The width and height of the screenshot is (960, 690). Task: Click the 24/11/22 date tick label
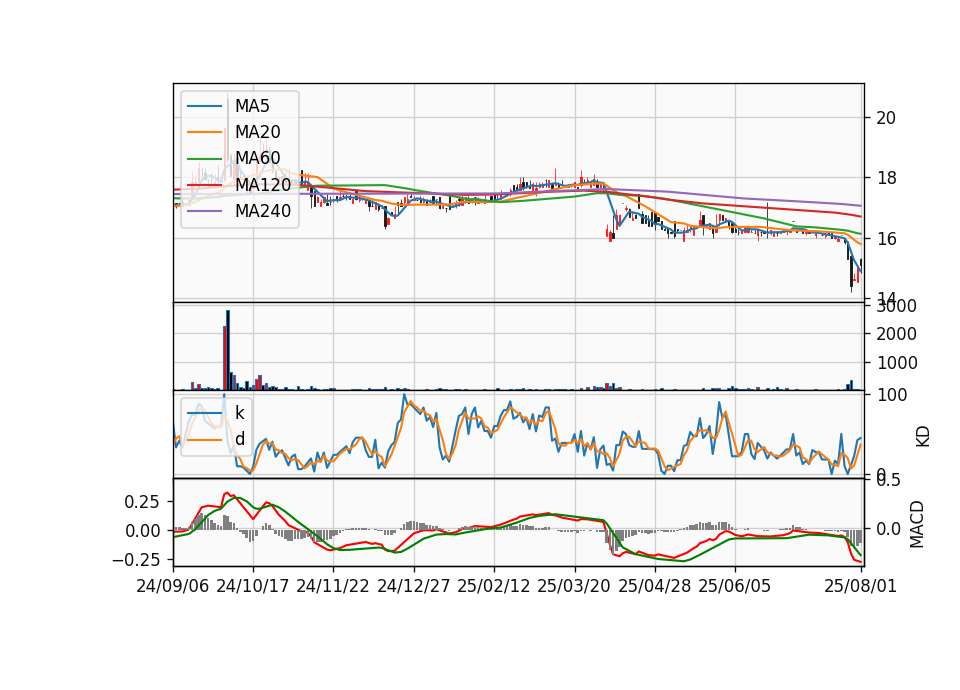click(x=333, y=586)
